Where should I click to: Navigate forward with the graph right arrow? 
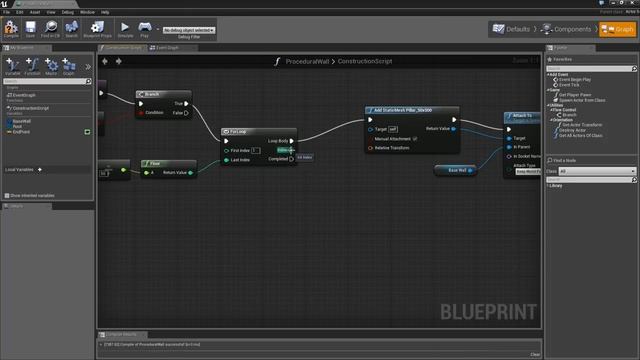coord(119,61)
